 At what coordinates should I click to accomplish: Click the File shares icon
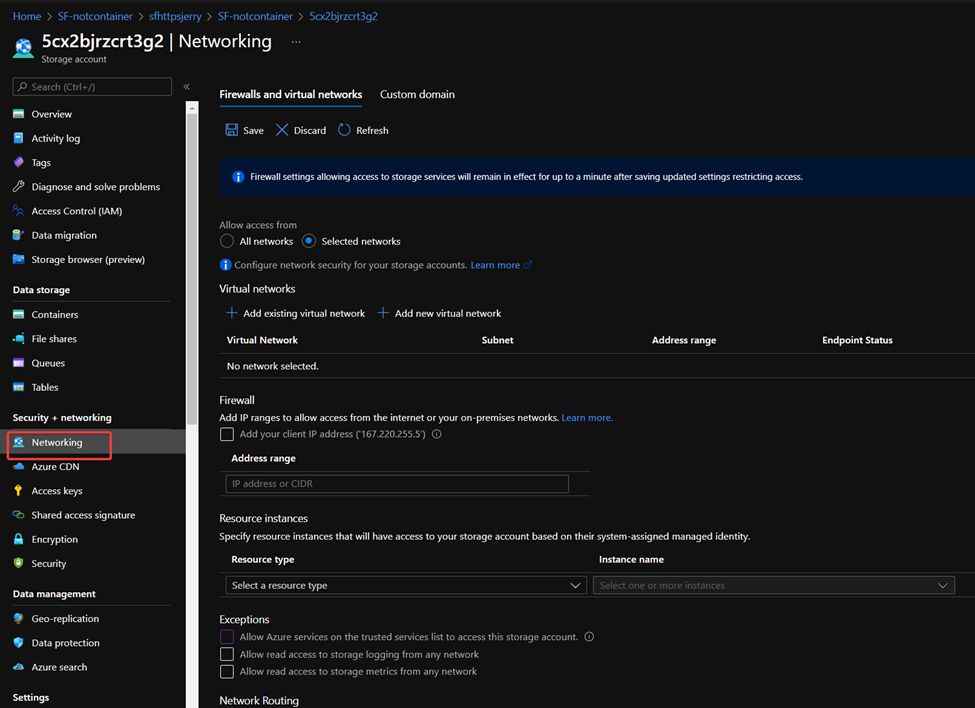point(19,339)
